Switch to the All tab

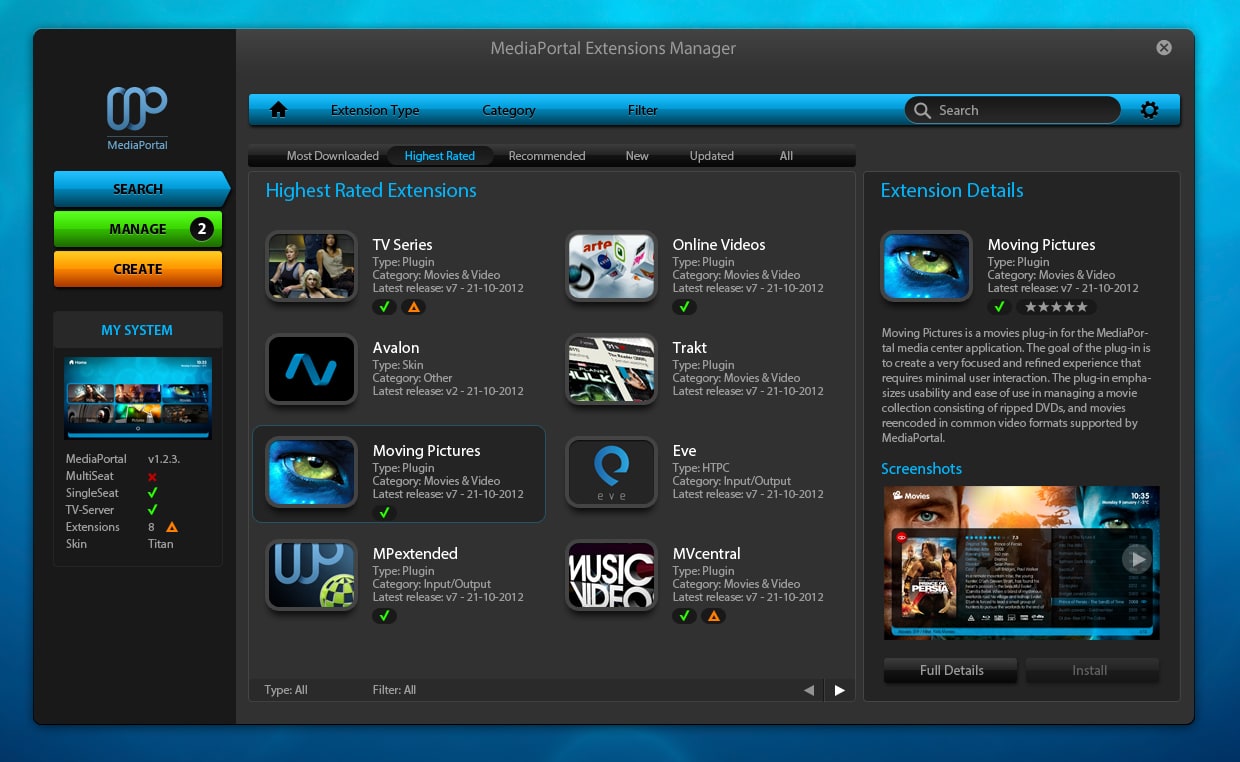pyautogui.click(x=786, y=156)
